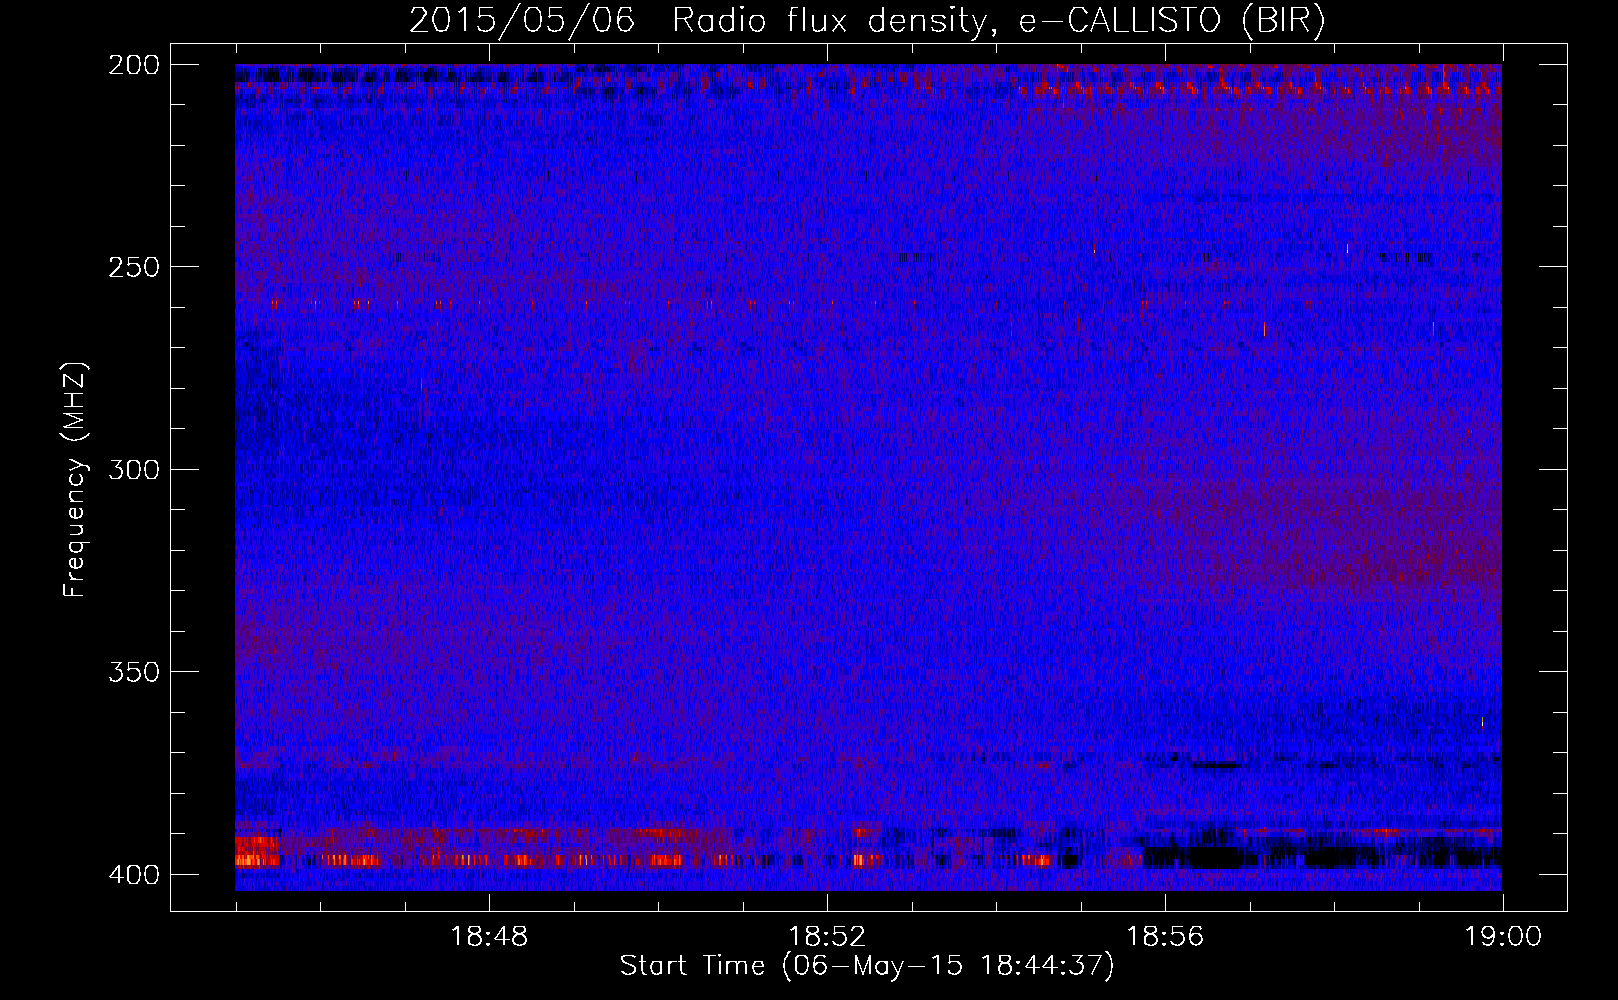Click the 18:56 time tick label

[1165, 937]
